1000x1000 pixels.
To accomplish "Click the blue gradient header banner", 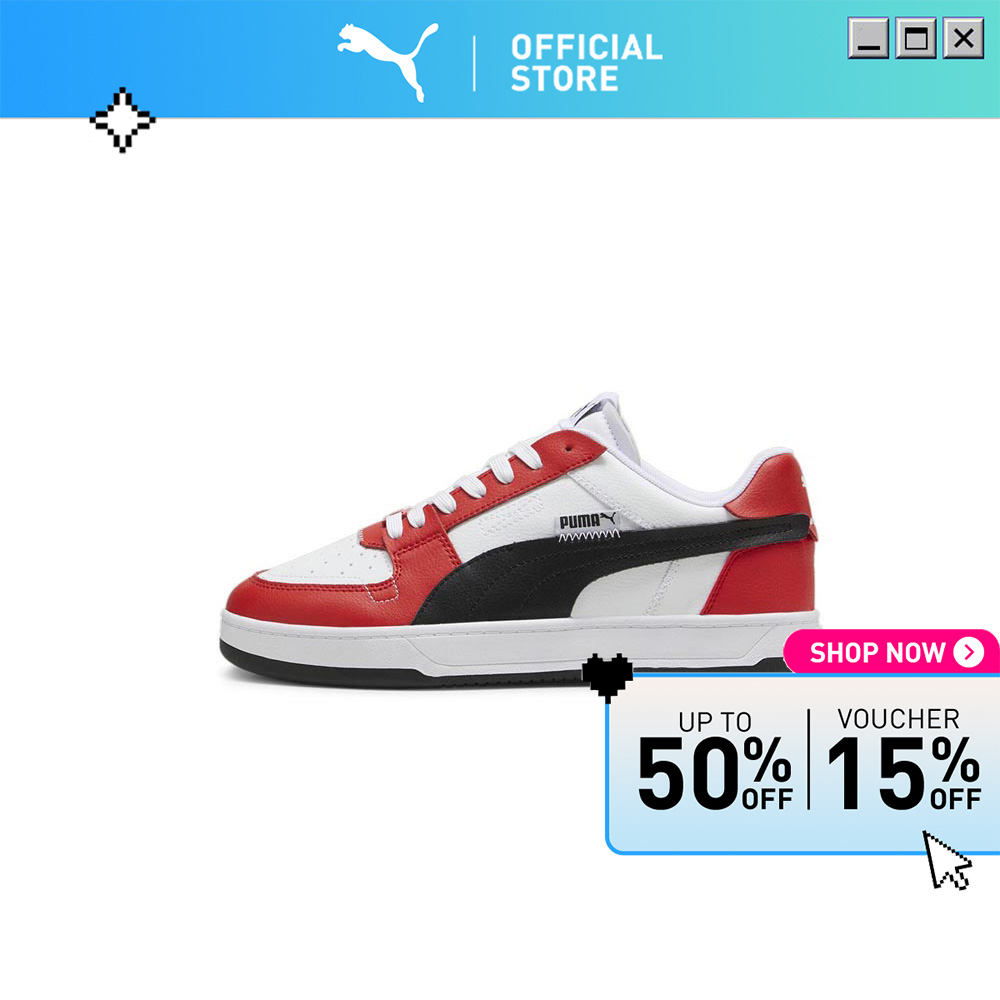I will (500, 59).
